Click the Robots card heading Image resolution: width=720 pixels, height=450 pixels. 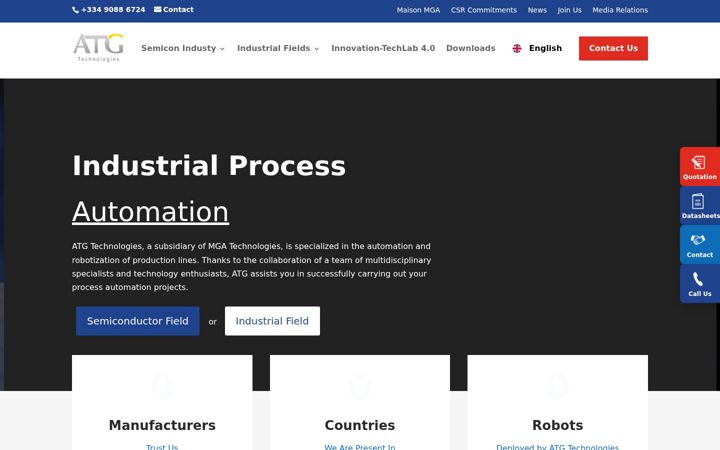pos(557,425)
